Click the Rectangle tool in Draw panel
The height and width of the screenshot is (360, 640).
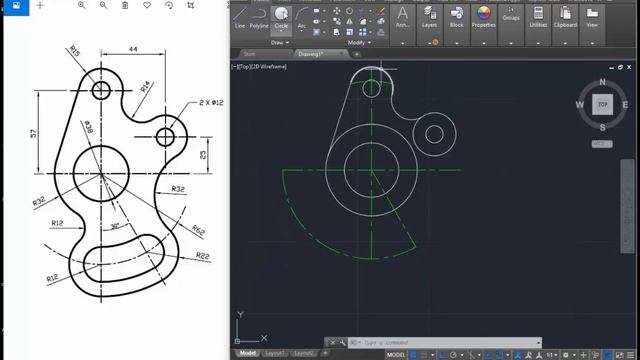click(317, 11)
